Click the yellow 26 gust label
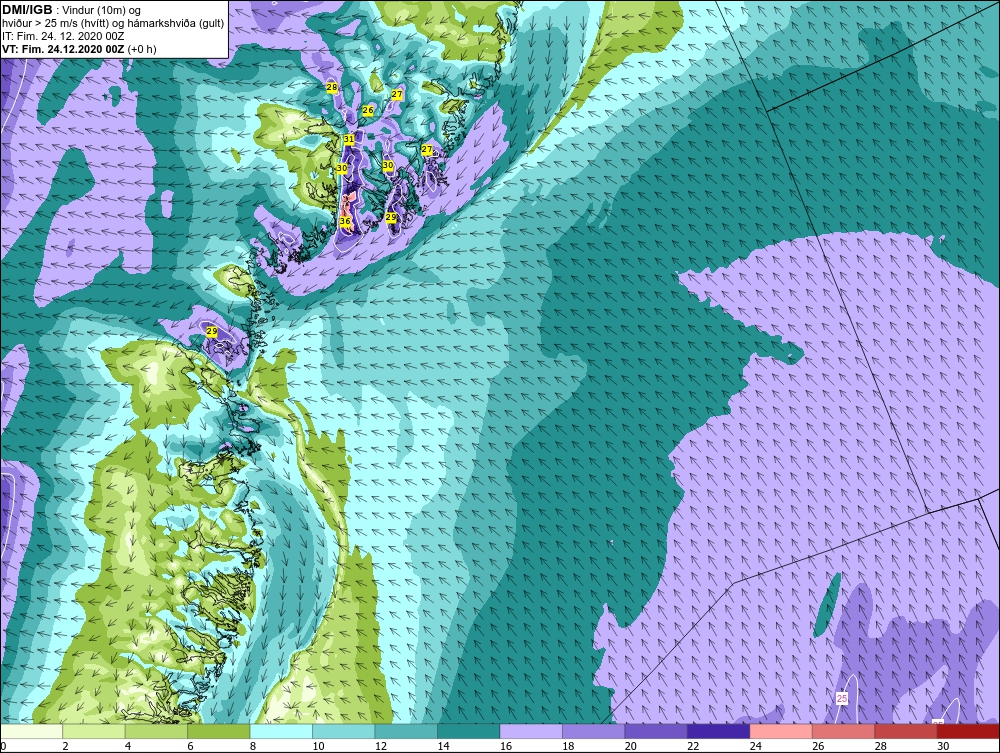The height and width of the screenshot is (753, 1000). pyautogui.click(x=367, y=110)
